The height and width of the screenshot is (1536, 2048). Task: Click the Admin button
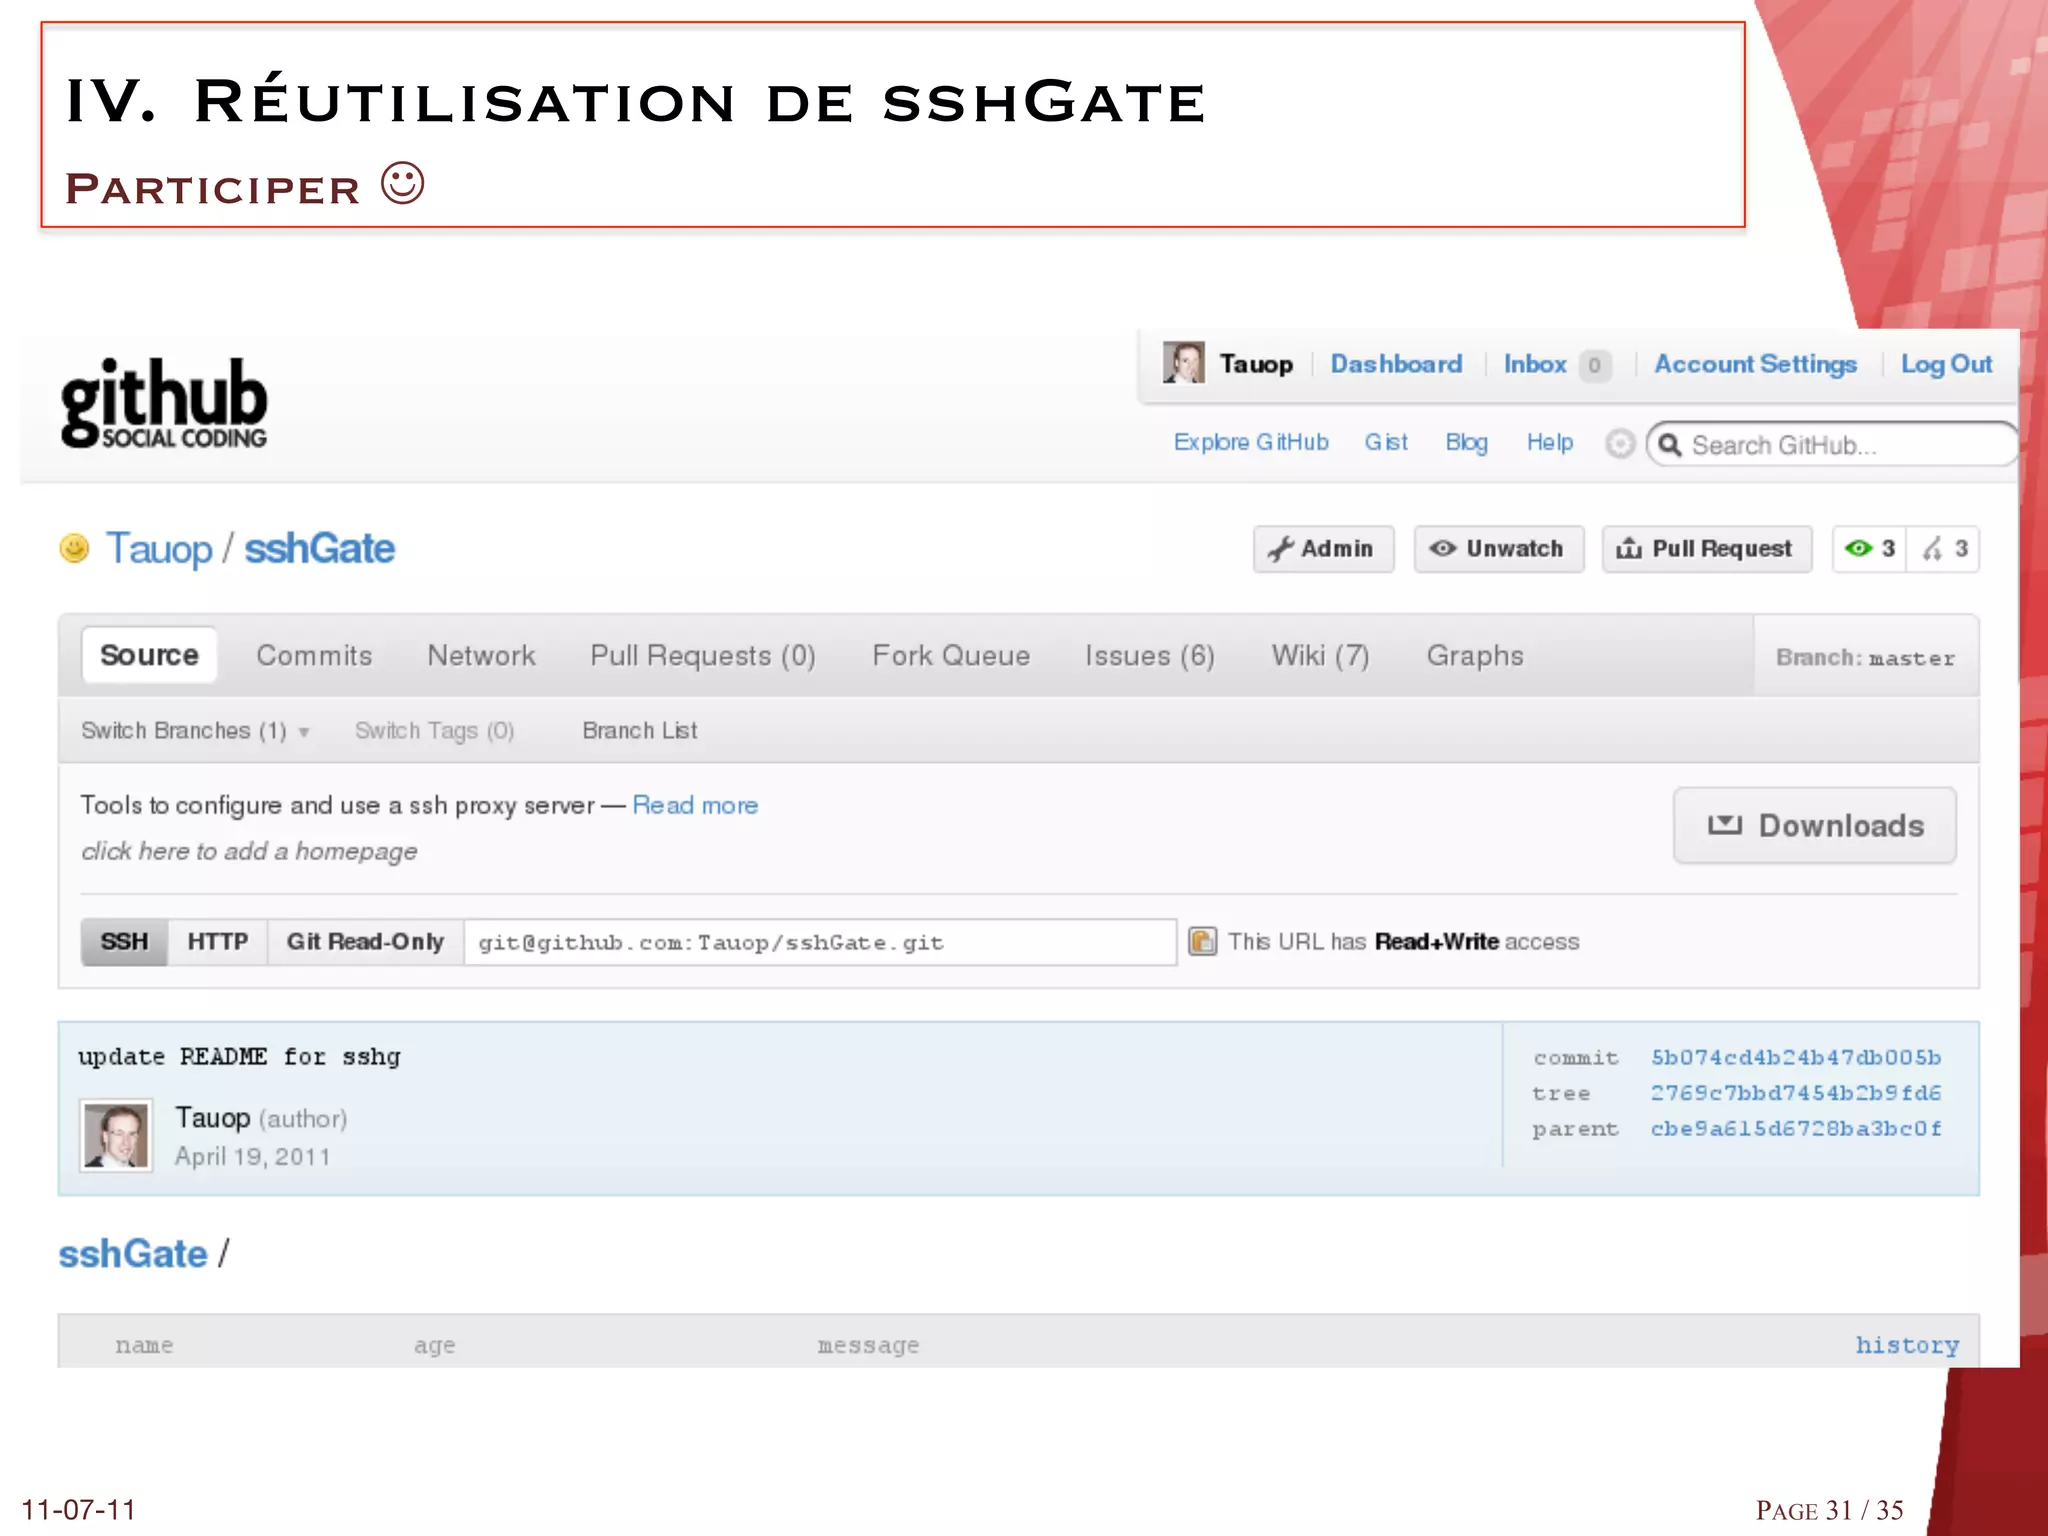point(1323,549)
